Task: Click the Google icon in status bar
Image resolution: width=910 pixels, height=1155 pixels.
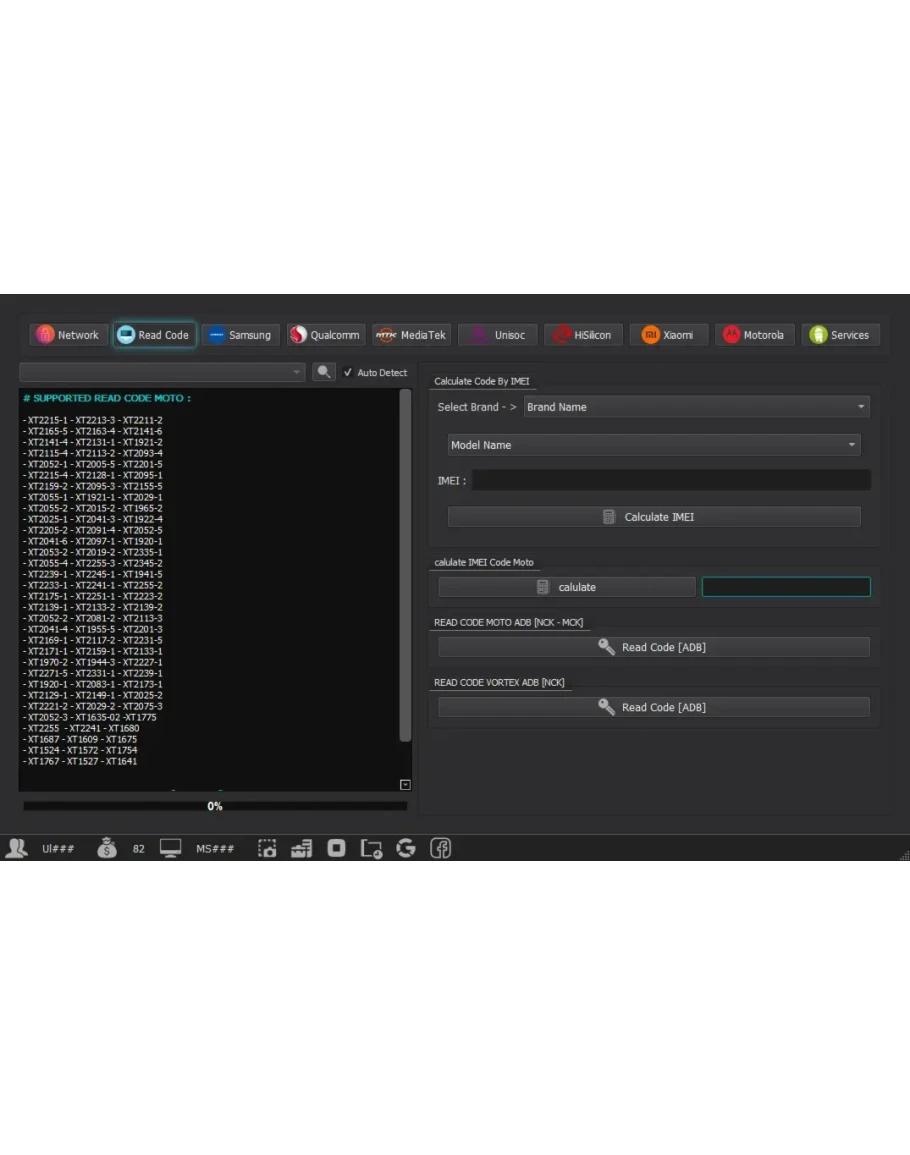Action: [x=406, y=848]
